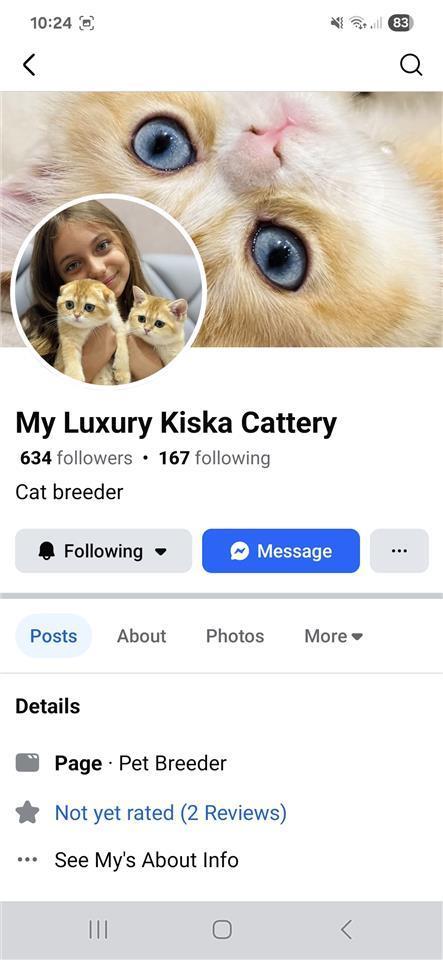Expand the More tab menu
This screenshot has height=960, width=443.
tap(333, 636)
